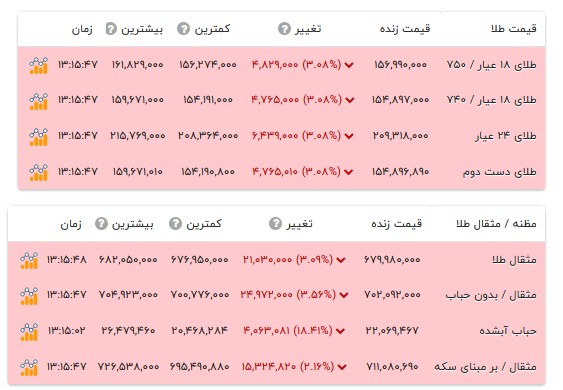The image size is (563, 390).
Task: Open the طلای دست دوم row link
Action: [499, 172]
